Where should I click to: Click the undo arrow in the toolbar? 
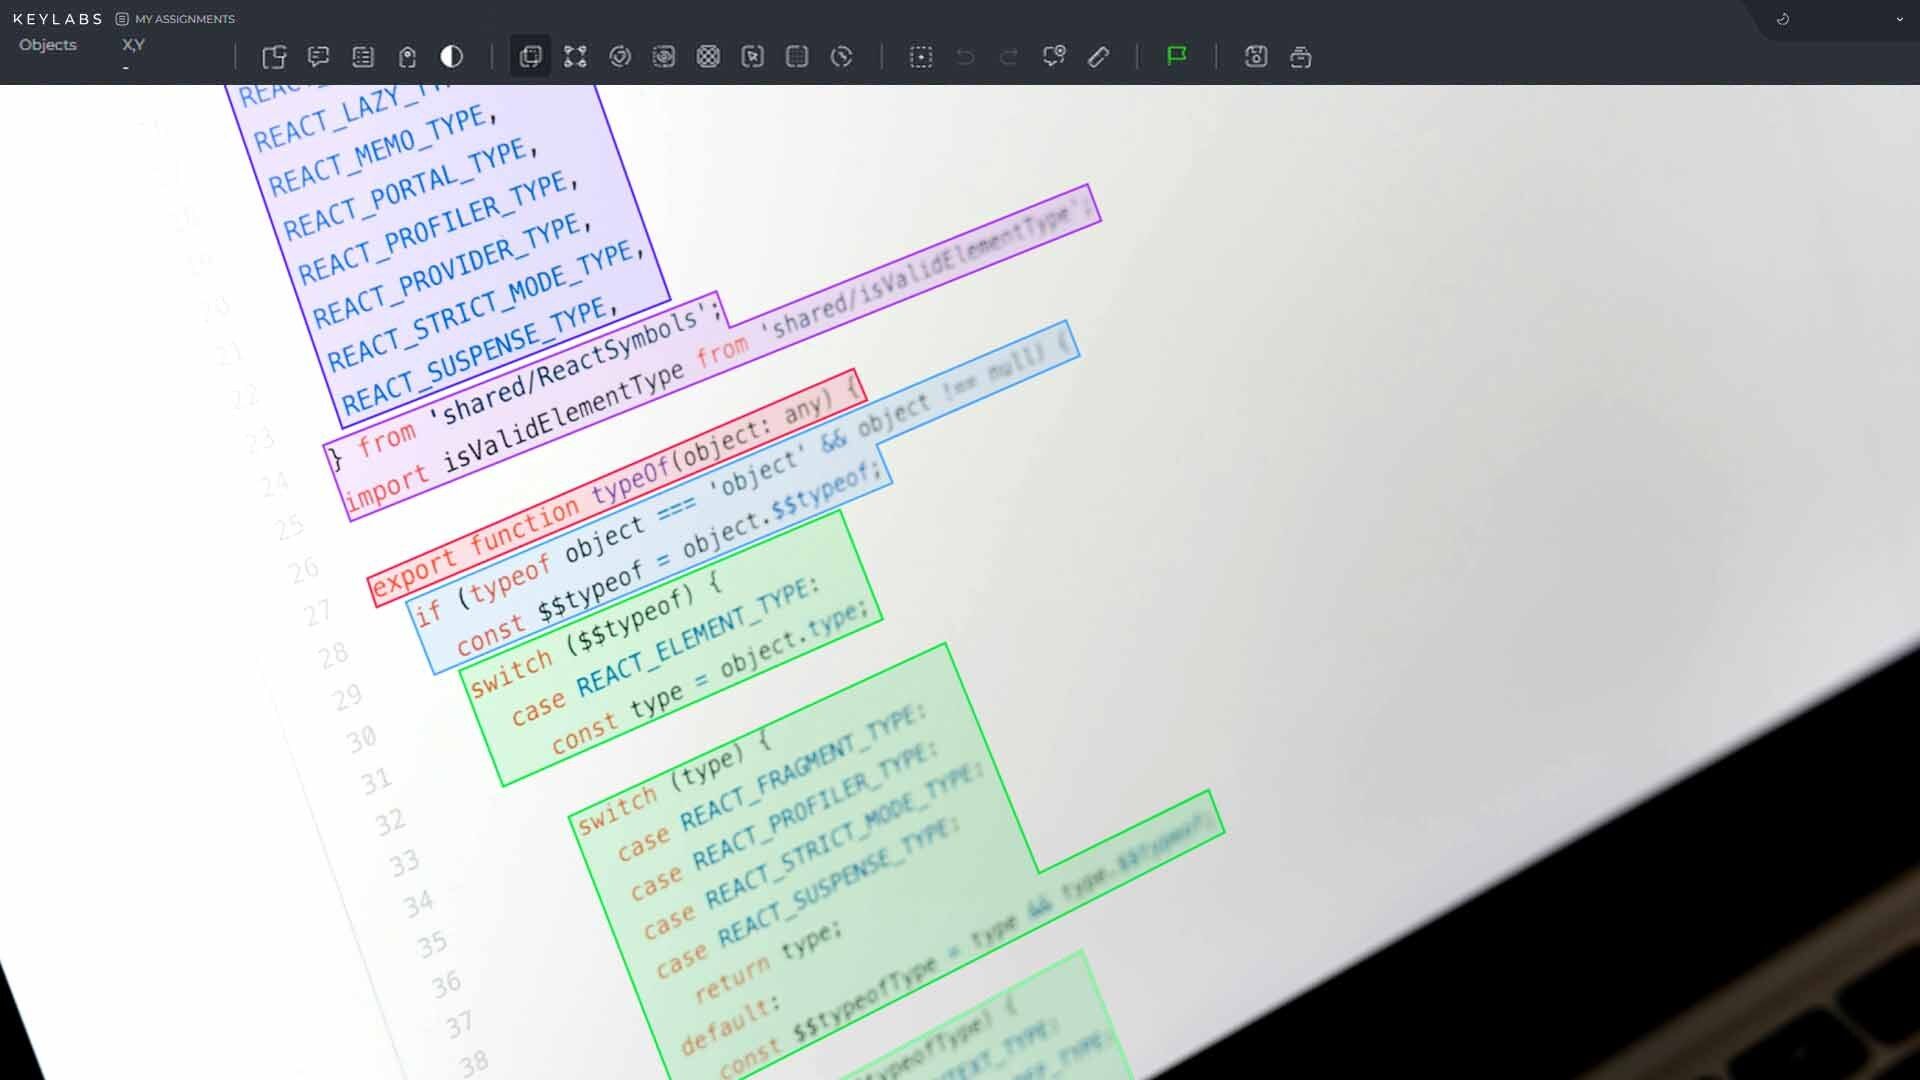click(964, 57)
